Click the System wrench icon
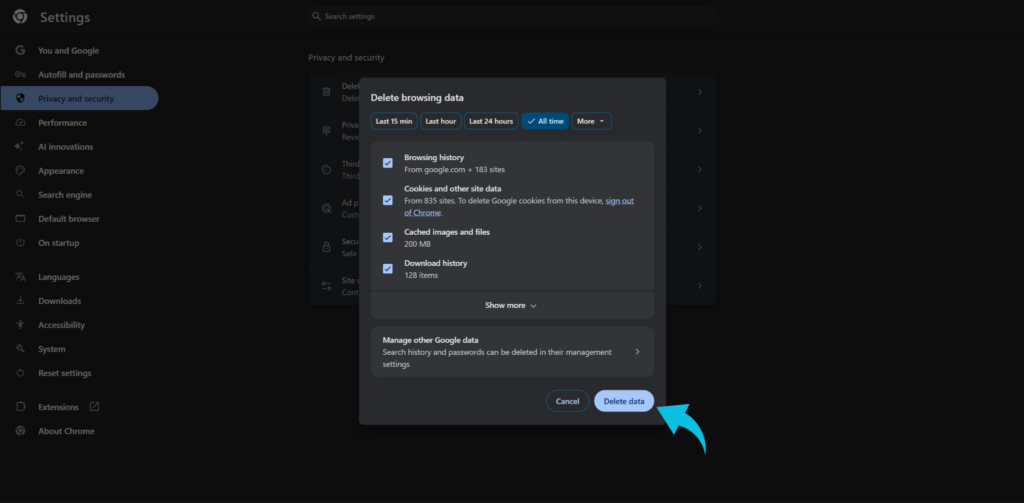 point(20,349)
